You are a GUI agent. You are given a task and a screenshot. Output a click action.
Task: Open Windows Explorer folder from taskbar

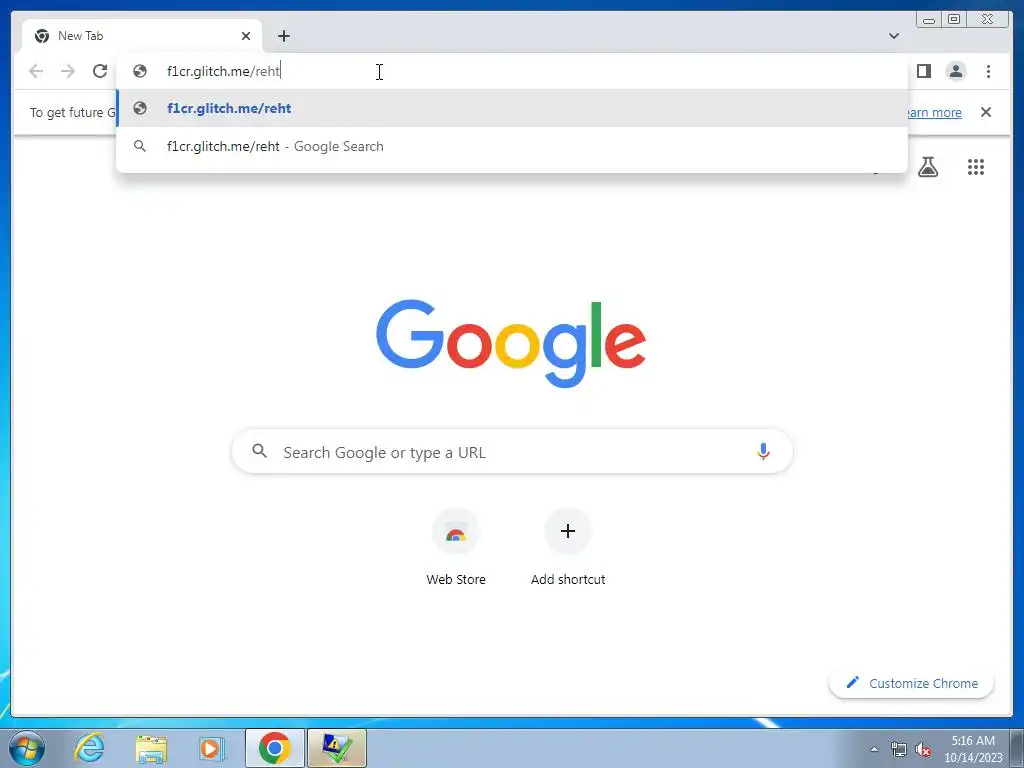(151, 748)
